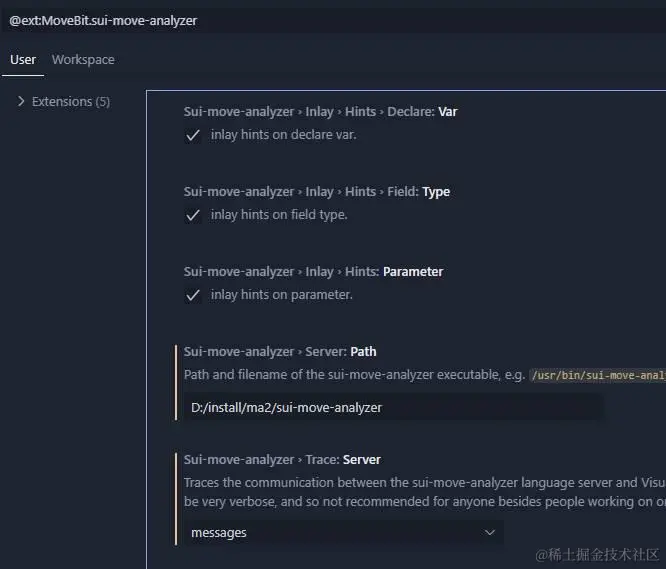The image size is (666, 569).
Task: Click the Trace Server dropdown arrow
Action: 490,533
